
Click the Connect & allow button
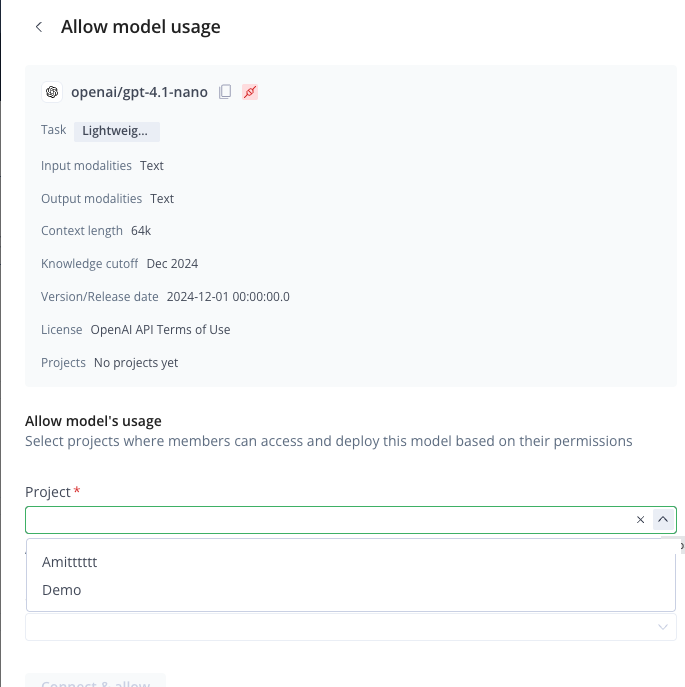point(96,681)
